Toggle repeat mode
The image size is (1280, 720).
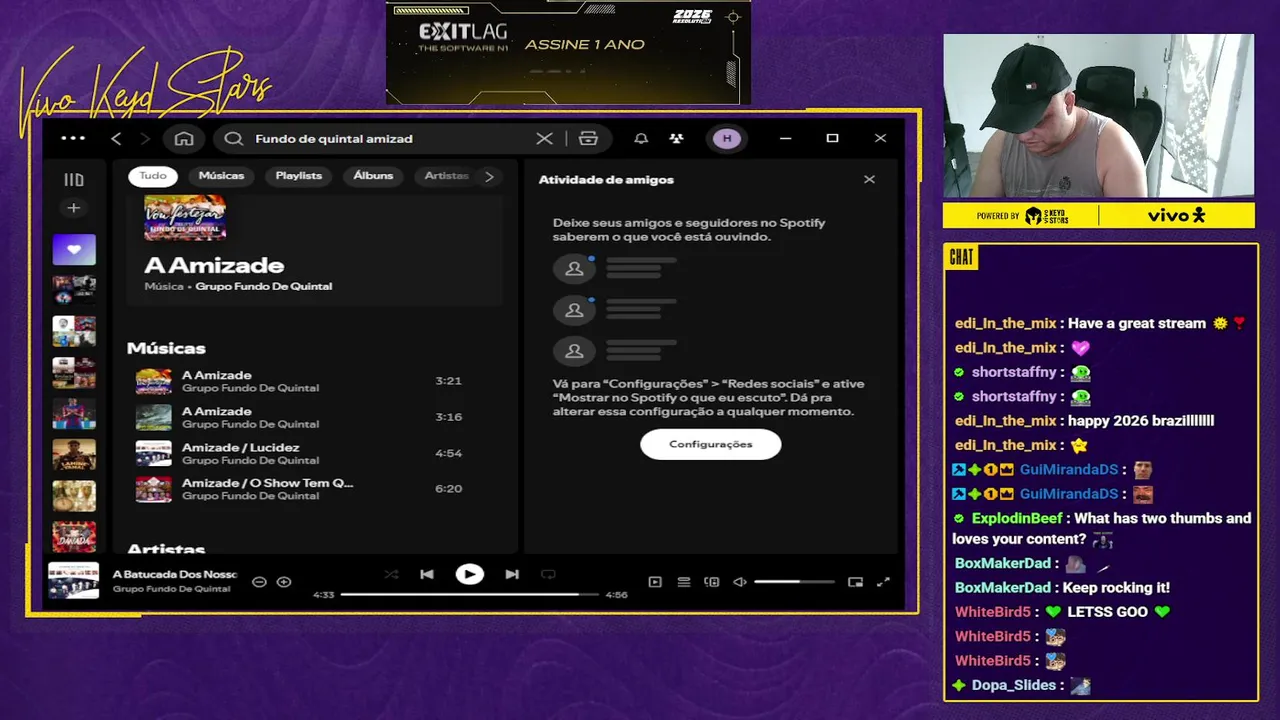click(548, 574)
